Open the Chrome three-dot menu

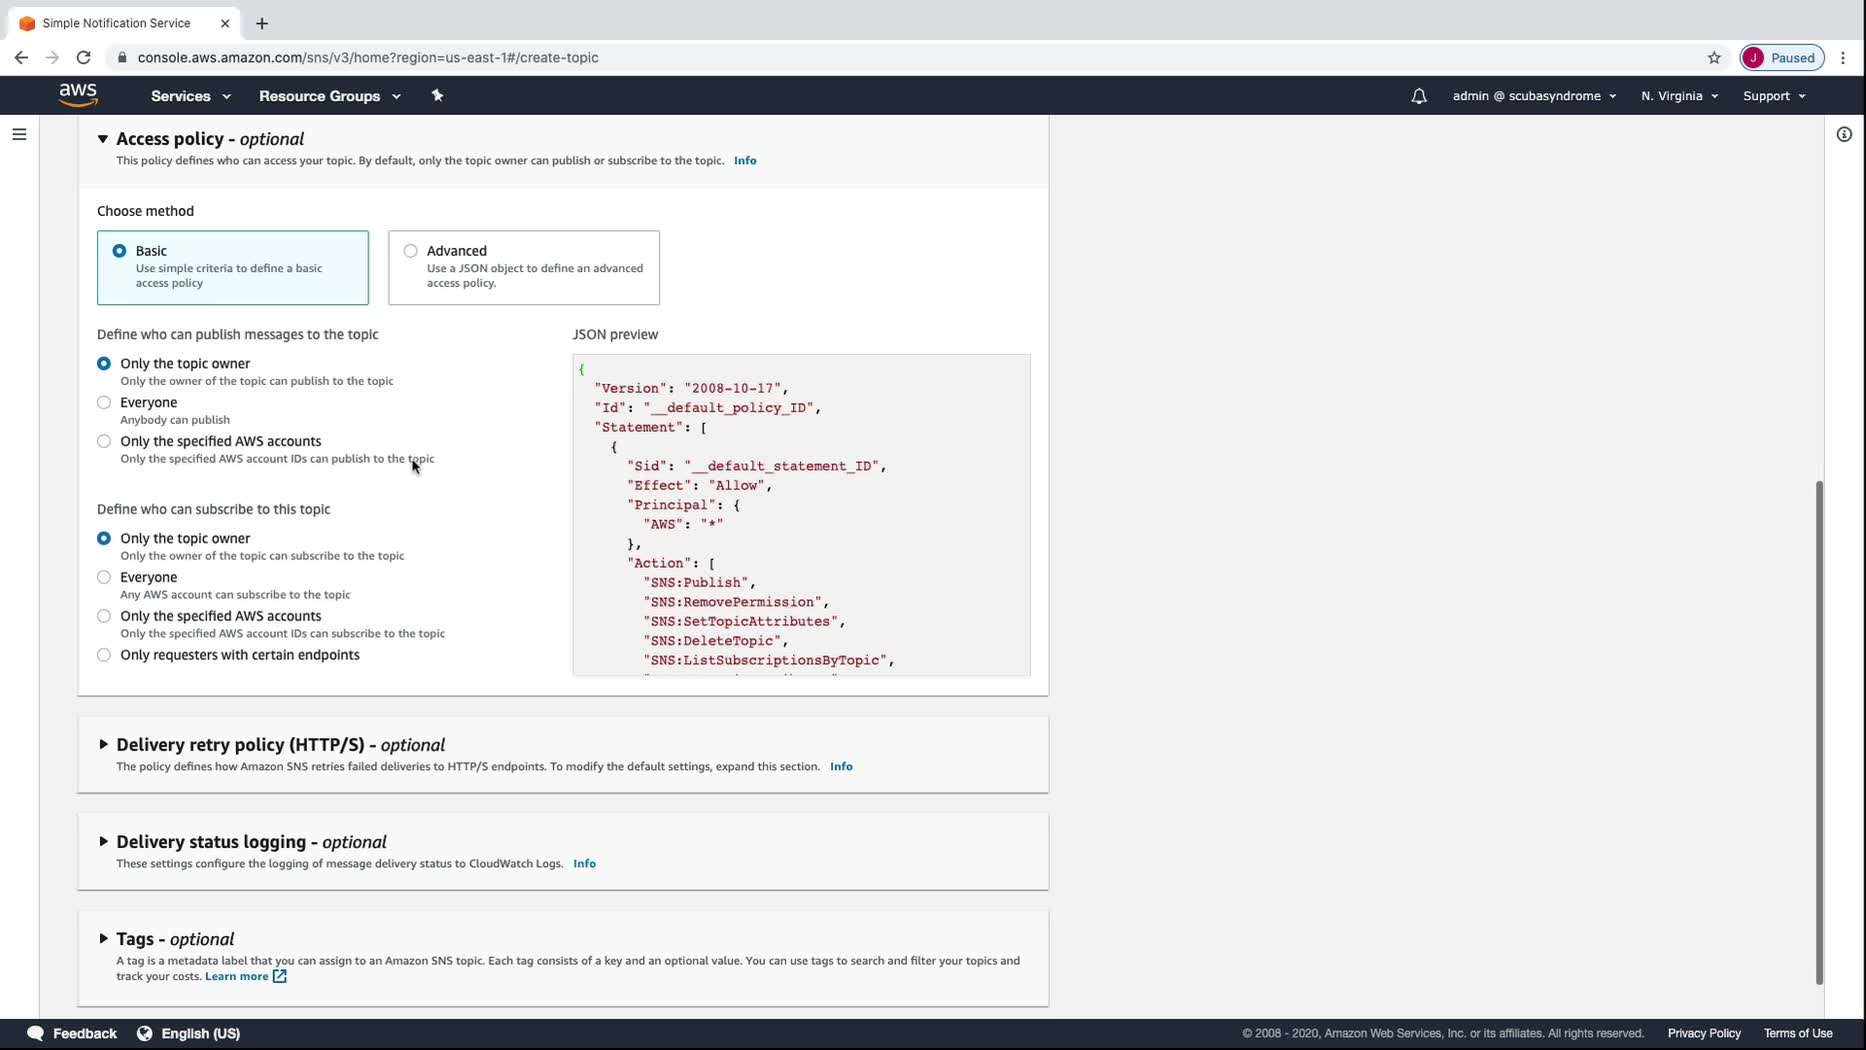(1843, 57)
